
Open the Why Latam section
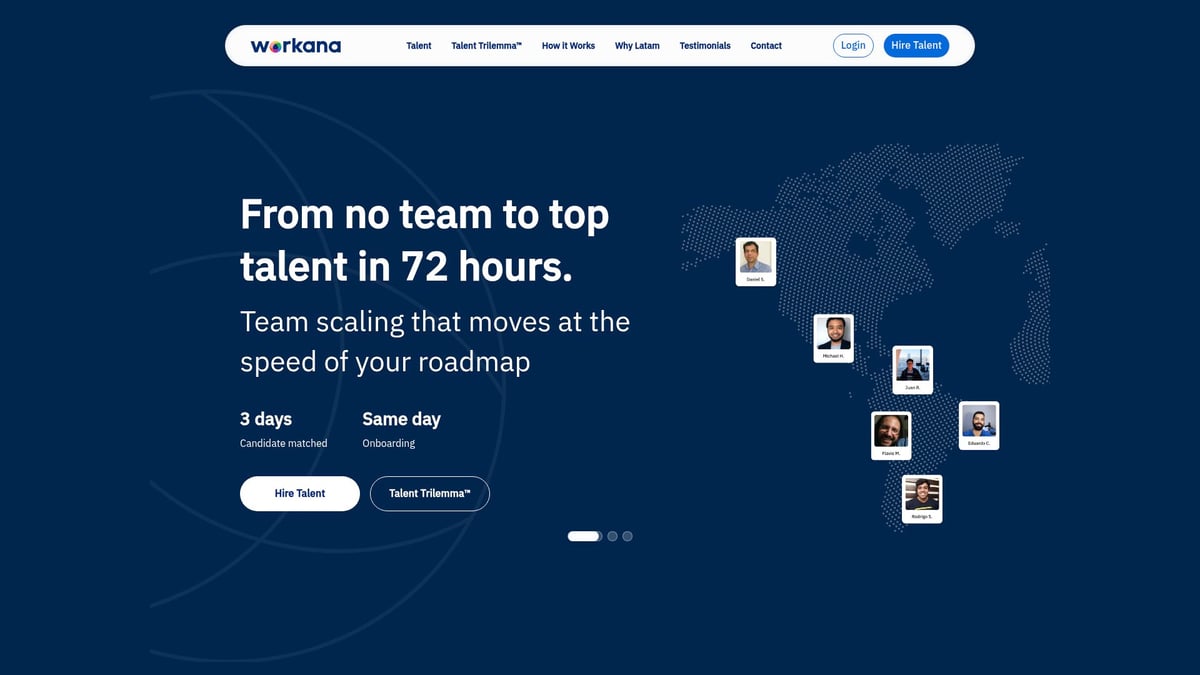[x=637, y=45]
